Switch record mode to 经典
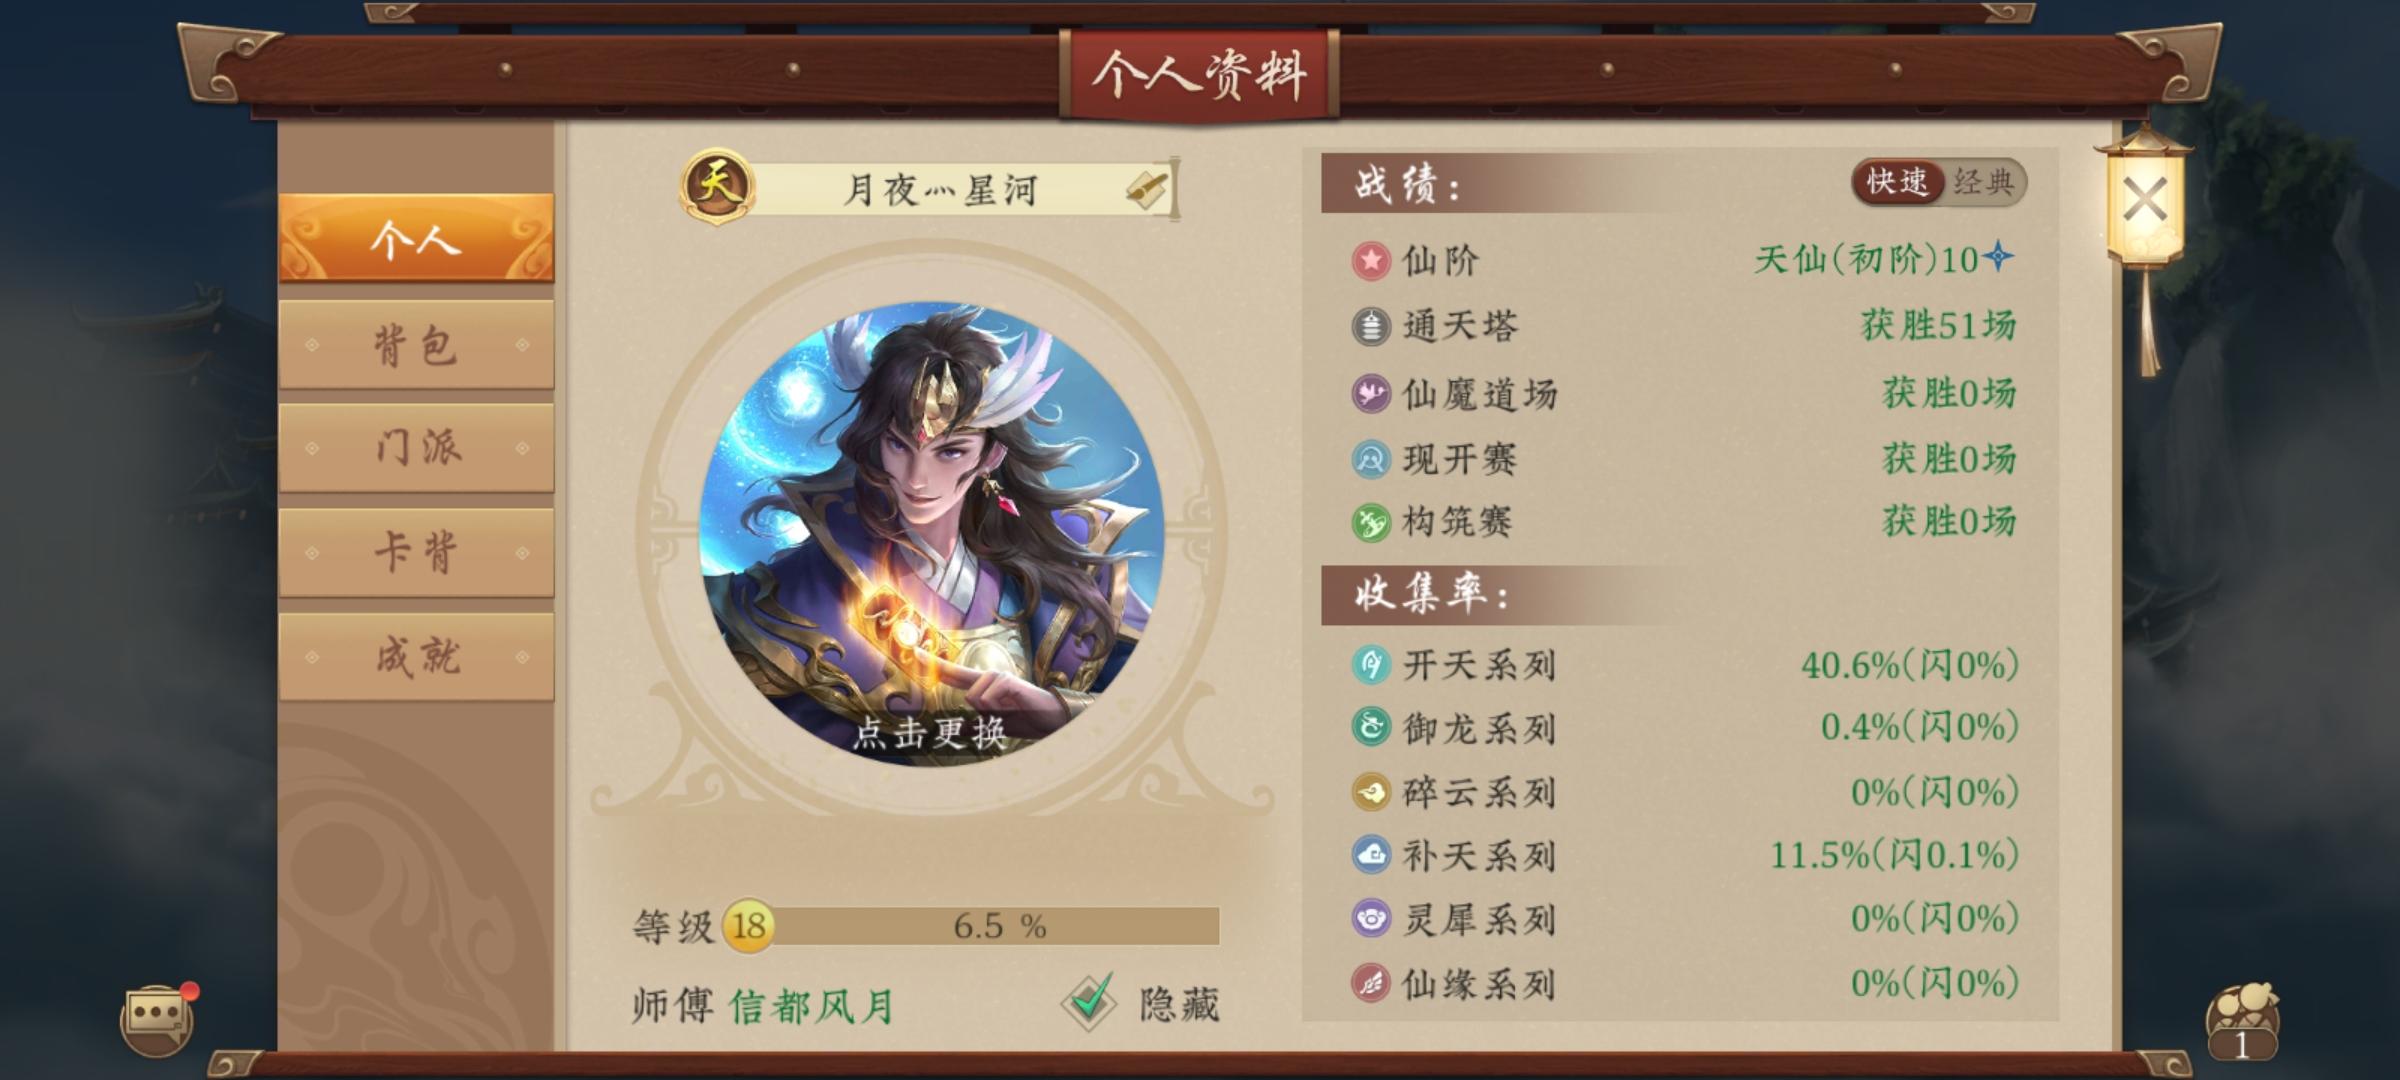Screen dimensions: 2400x1080 tap(1983, 182)
